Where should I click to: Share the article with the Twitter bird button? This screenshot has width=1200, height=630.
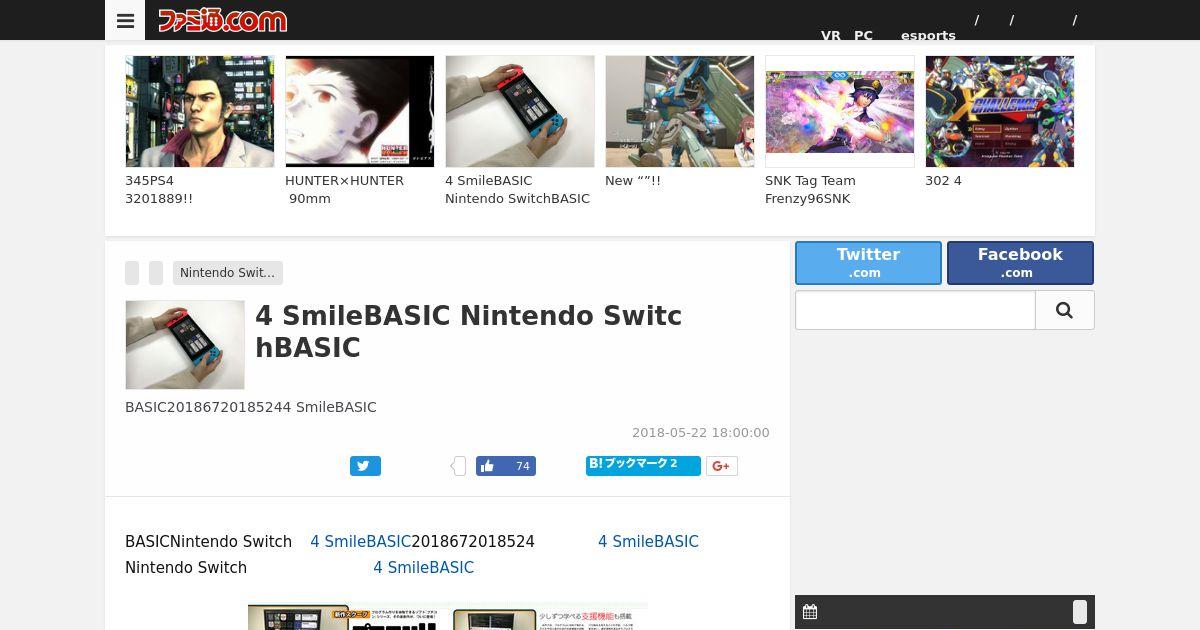pyautogui.click(x=365, y=466)
